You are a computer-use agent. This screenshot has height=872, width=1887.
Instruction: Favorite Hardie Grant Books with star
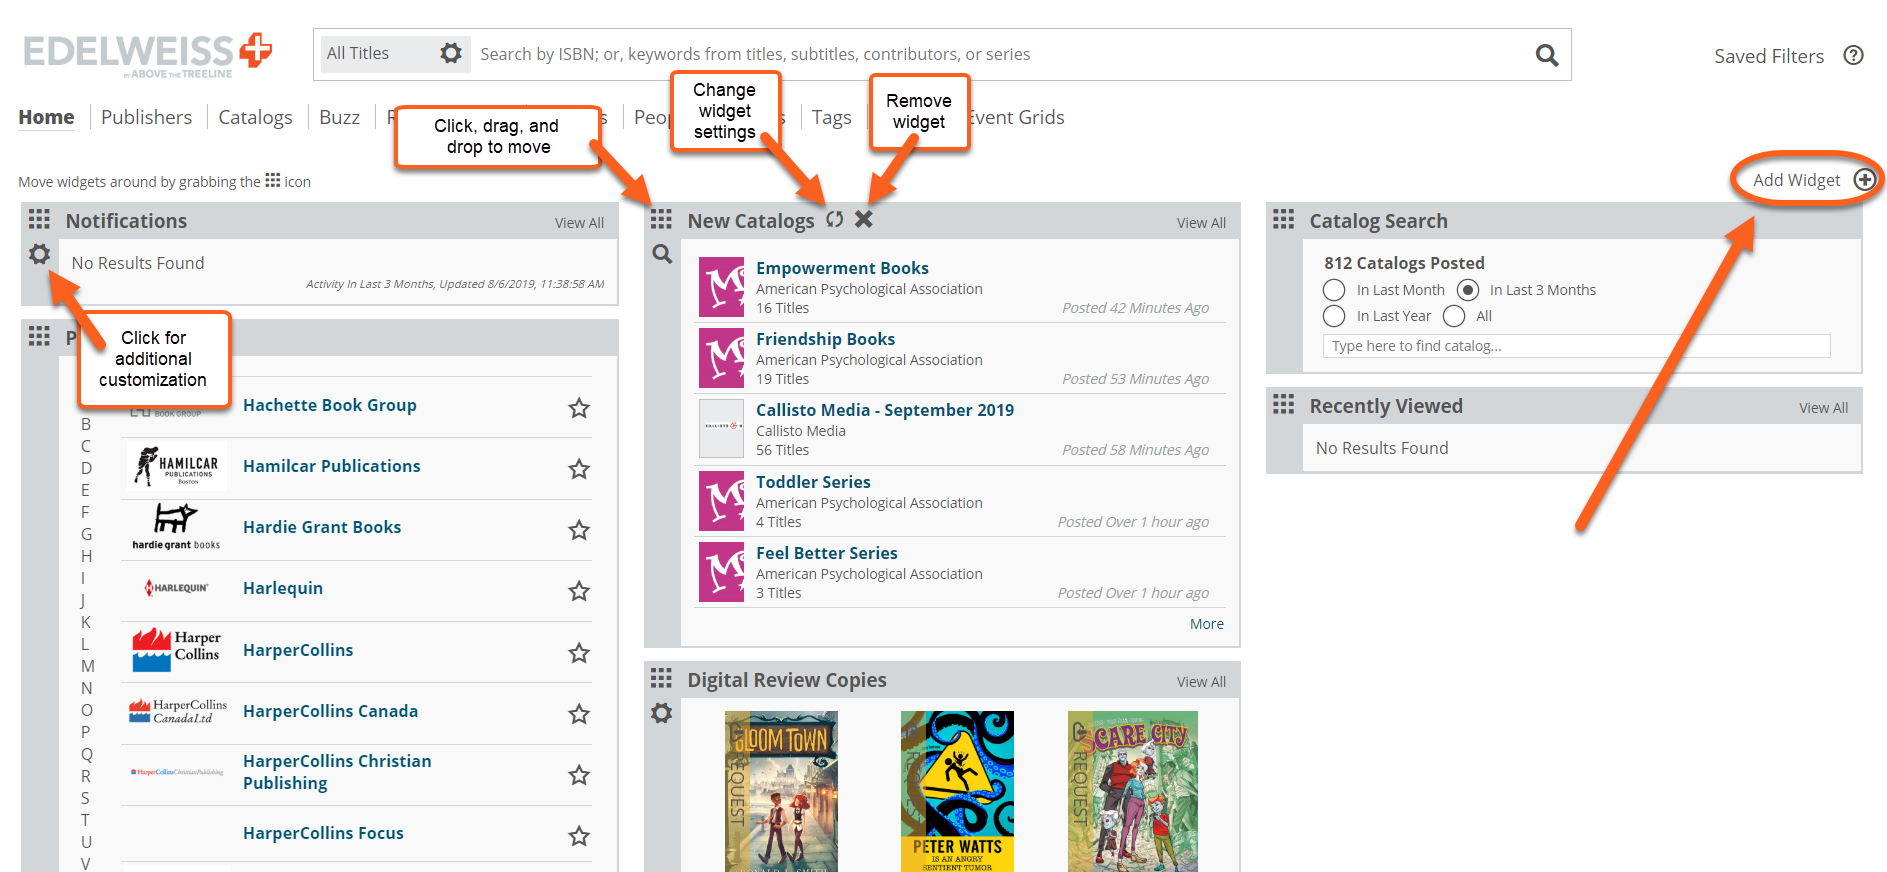click(579, 529)
